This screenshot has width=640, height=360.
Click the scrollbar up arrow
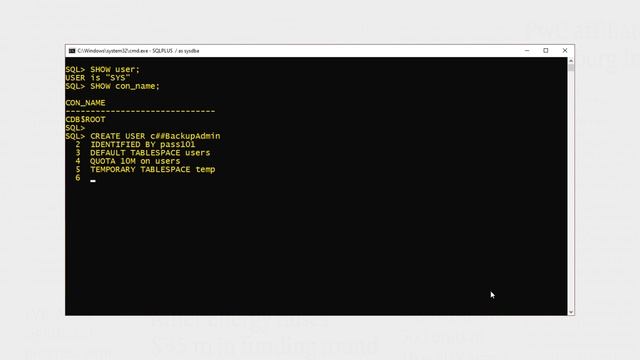click(x=571, y=60)
